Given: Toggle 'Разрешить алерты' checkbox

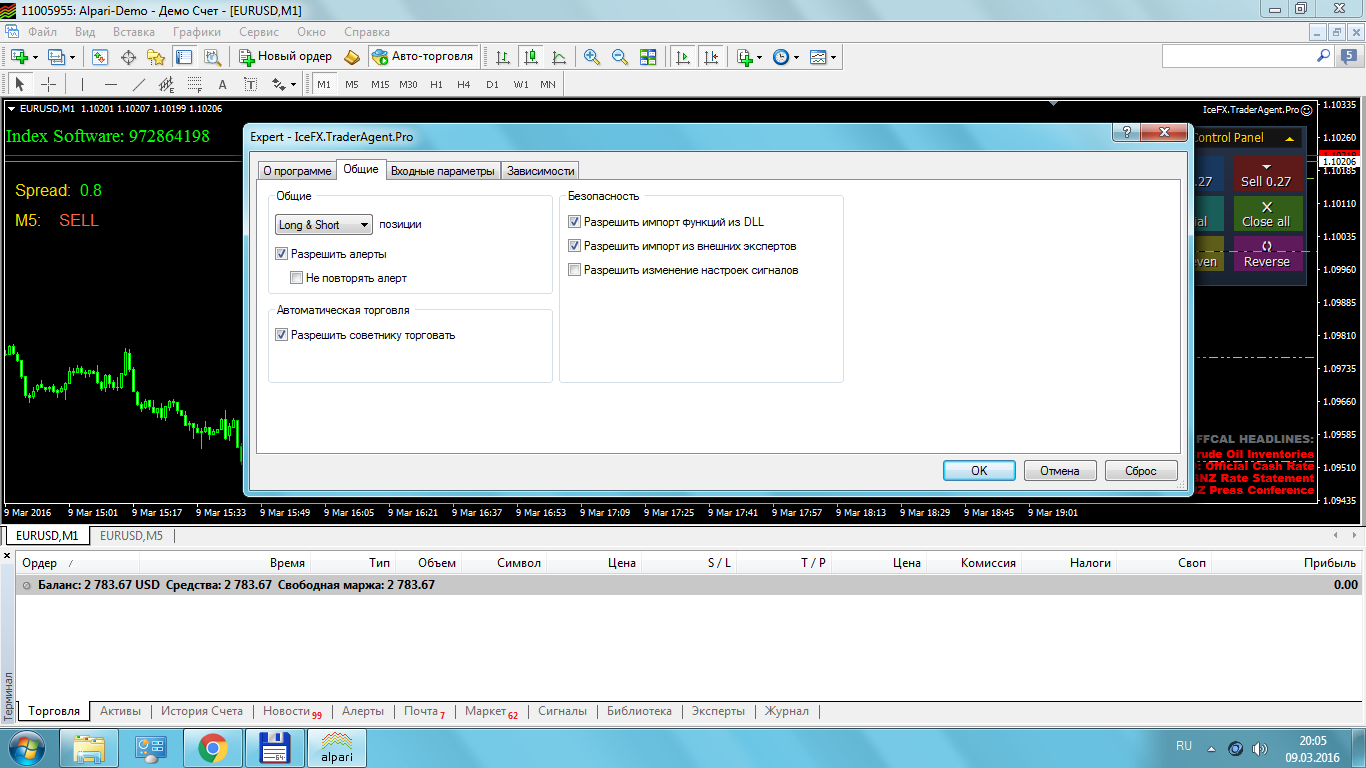Looking at the screenshot, I should pyautogui.click(x=281, y=254).
